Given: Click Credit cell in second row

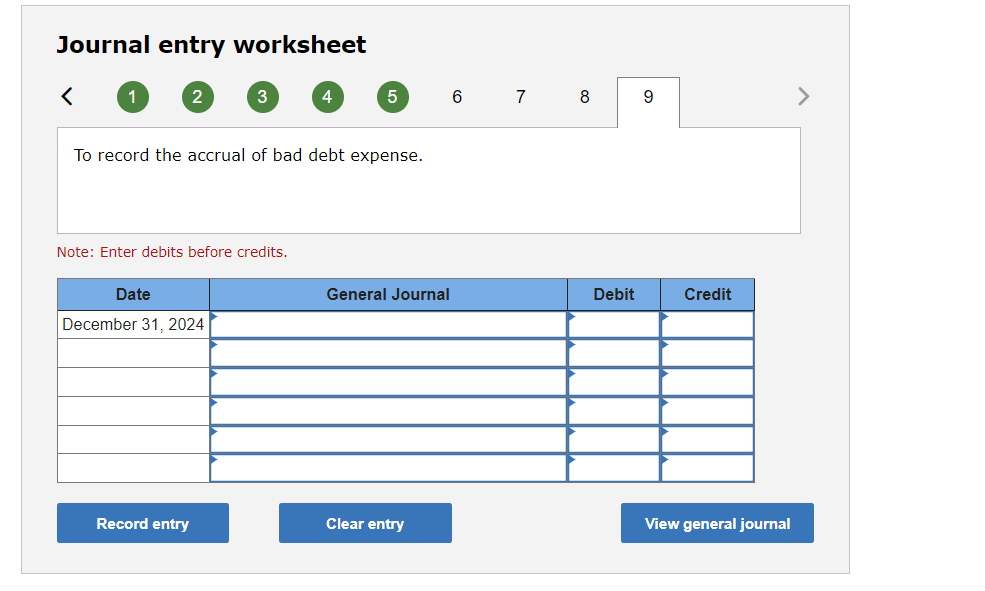Looking at the screenshot, I should [x=707, y=353].
